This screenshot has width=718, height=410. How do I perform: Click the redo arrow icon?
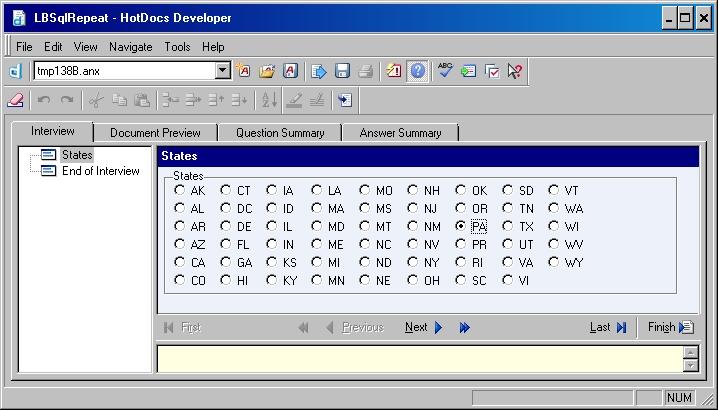pyautogui.click(x=67, y=100)
